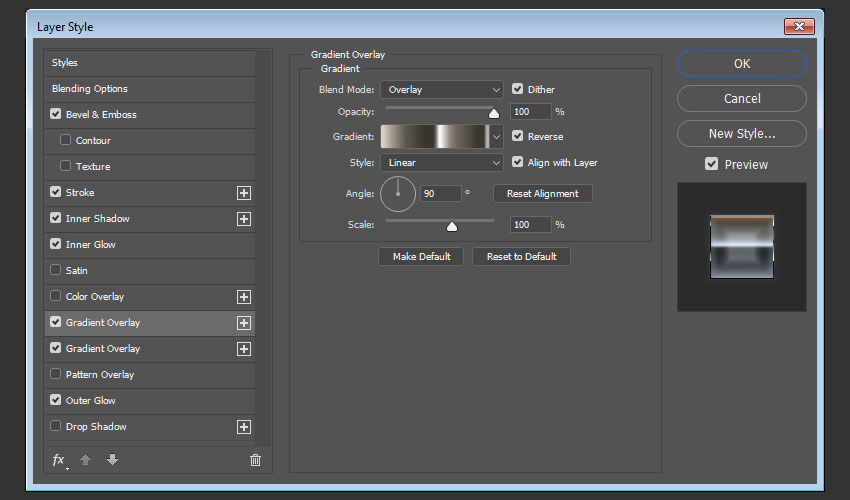The image size is (850, 500).
Task: Click the move effect down arrow
Action: (112, 460)
